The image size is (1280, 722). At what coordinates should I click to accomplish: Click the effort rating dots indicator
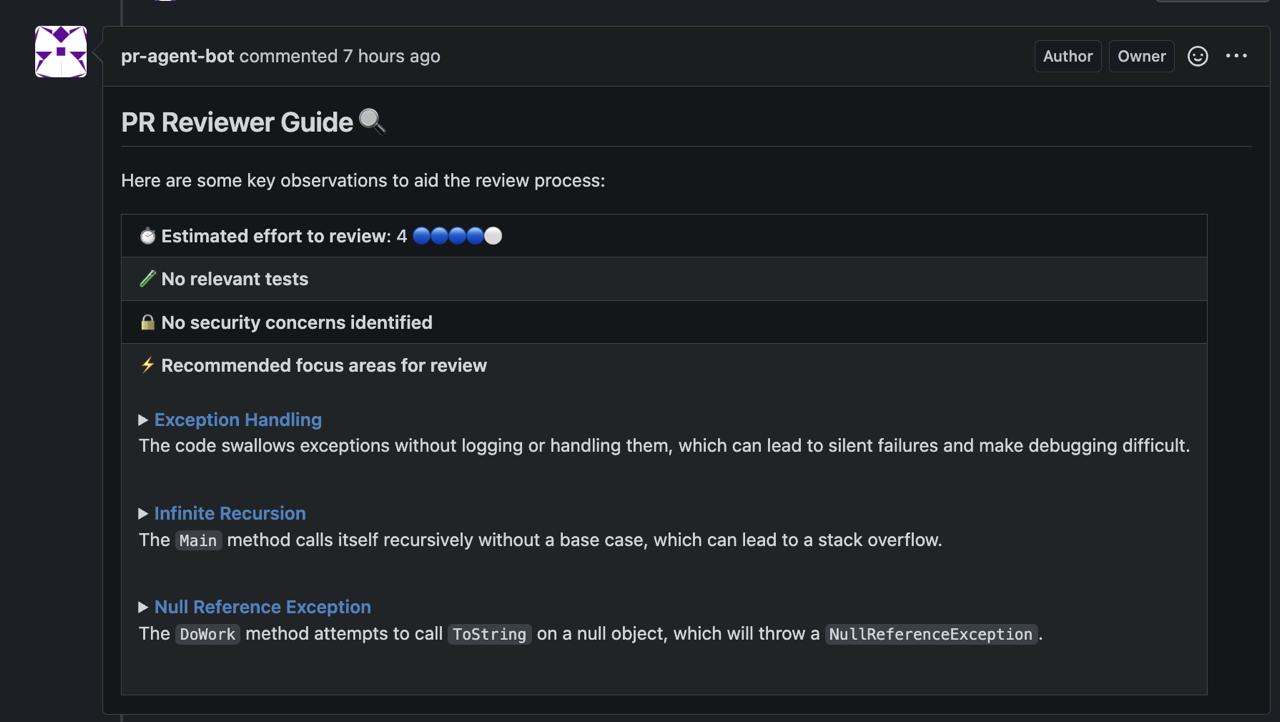457,236
